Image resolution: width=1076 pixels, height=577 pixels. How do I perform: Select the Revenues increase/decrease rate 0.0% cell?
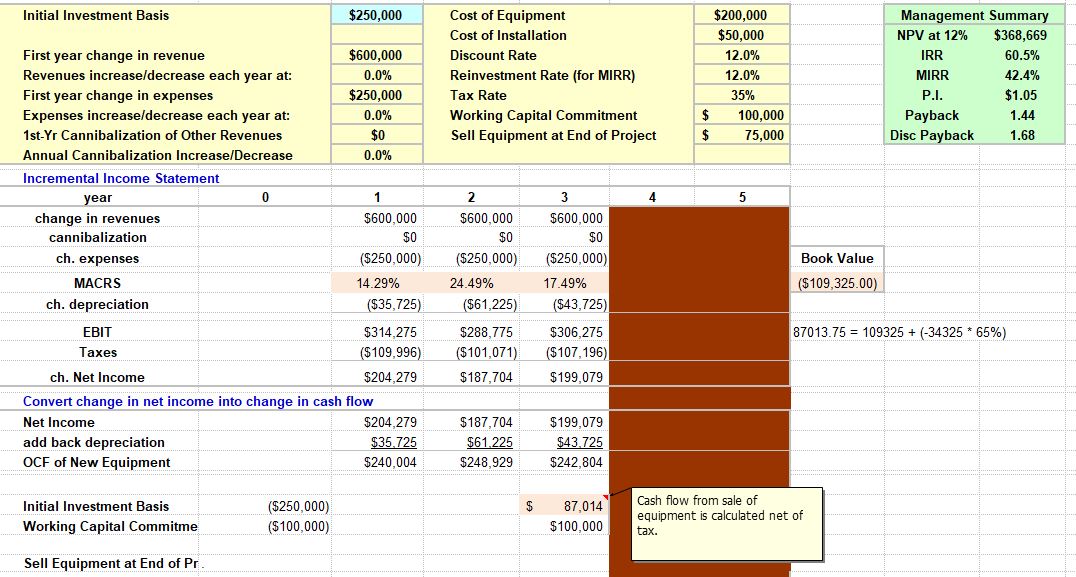coord(377,75)
